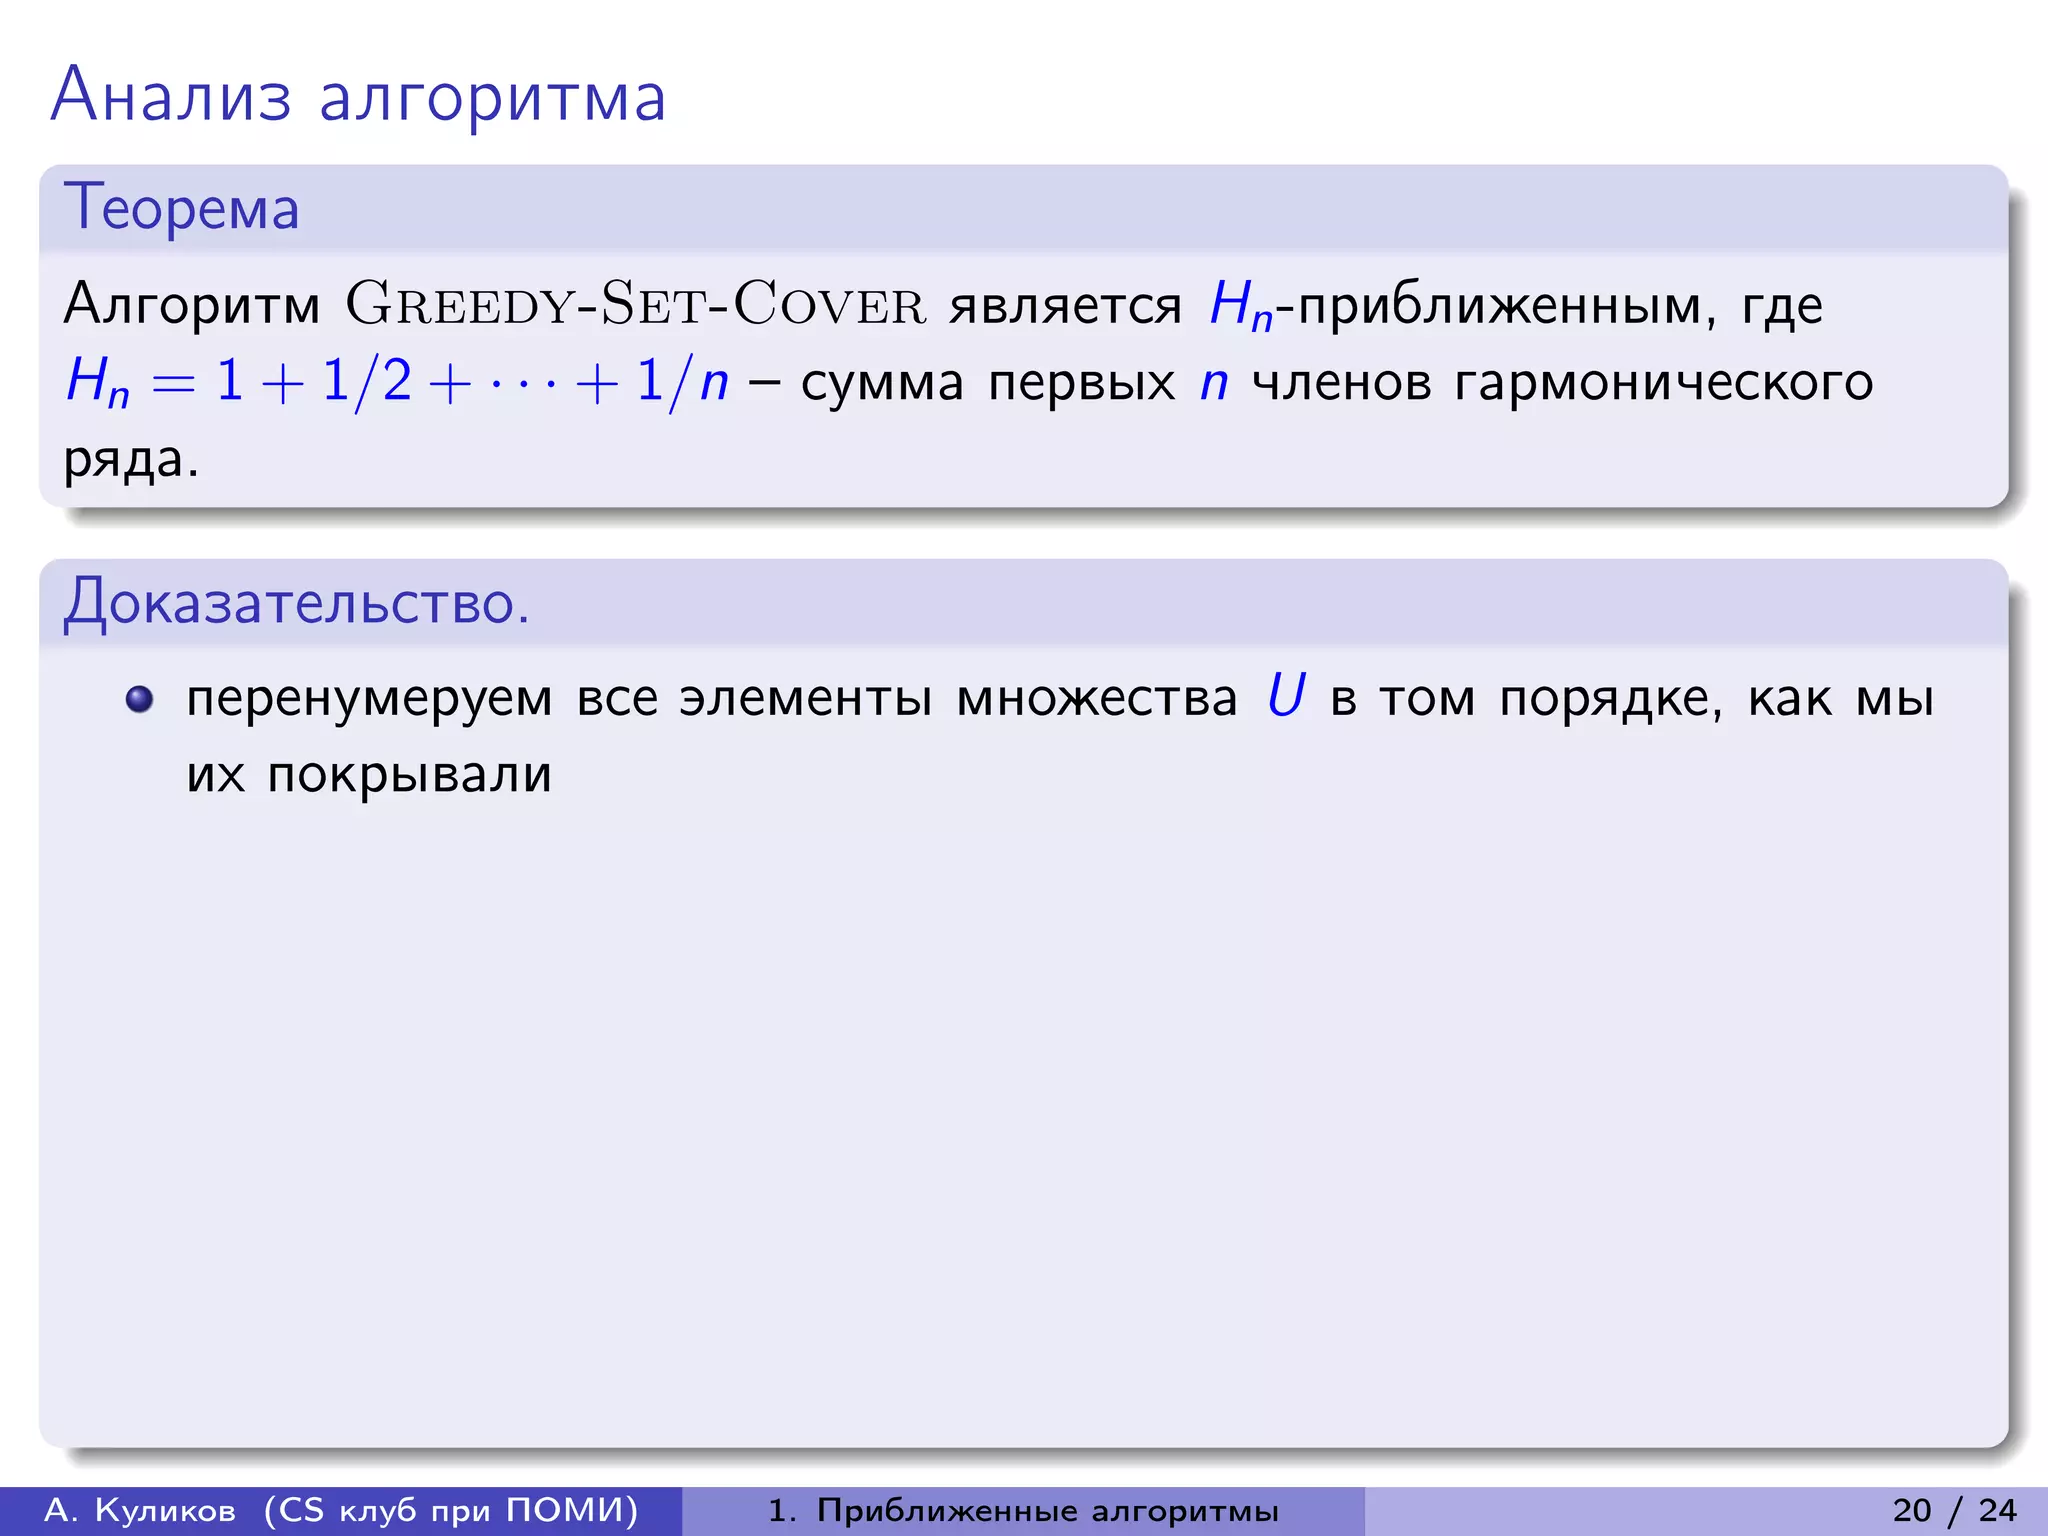2048x1536 pixels.
Task: Click the page number '20 / 24'
Action: pyautogui.click(x=1955, y=1510)
